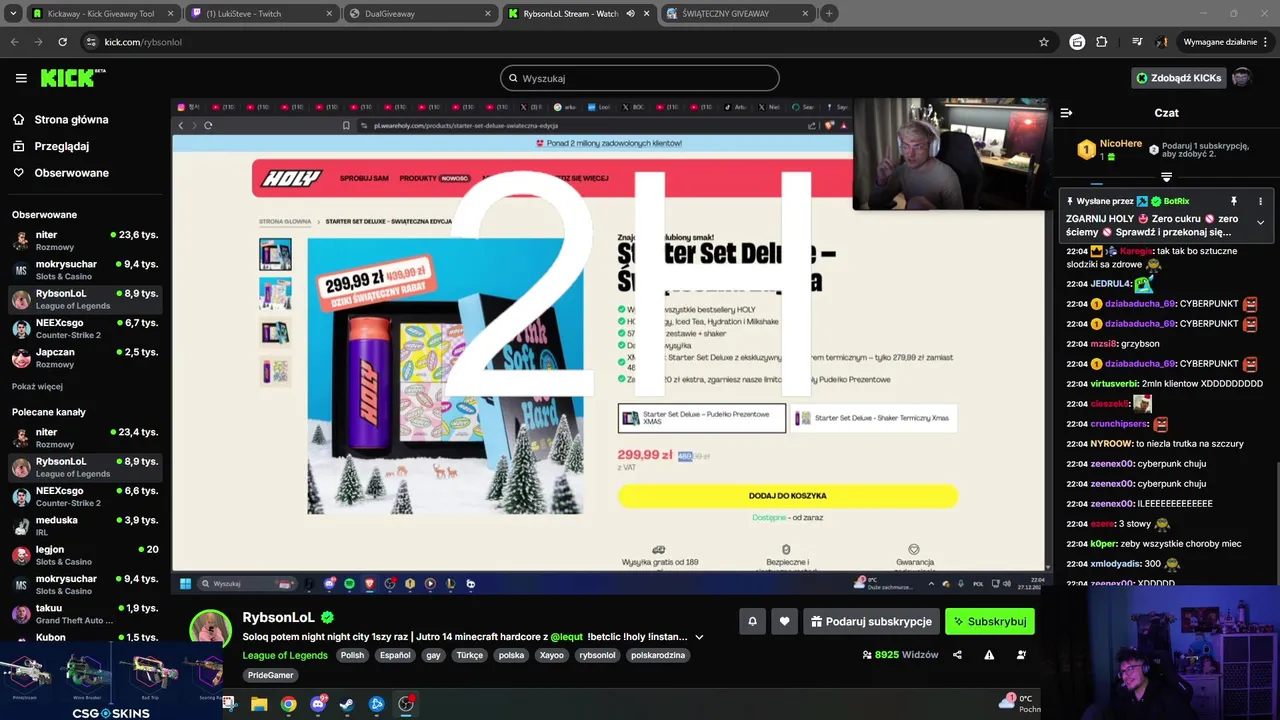Open legjon recommended channel
This screenshot has width=1280, height=720.
pos(85,555)
